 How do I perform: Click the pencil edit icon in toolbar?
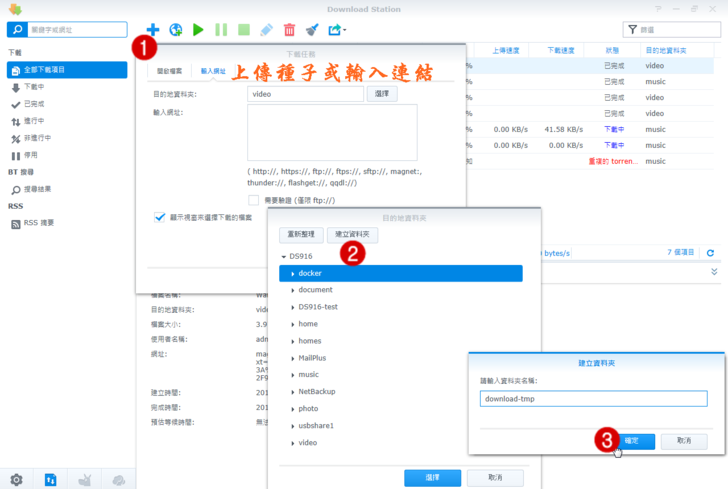click(x=266, y=30)
